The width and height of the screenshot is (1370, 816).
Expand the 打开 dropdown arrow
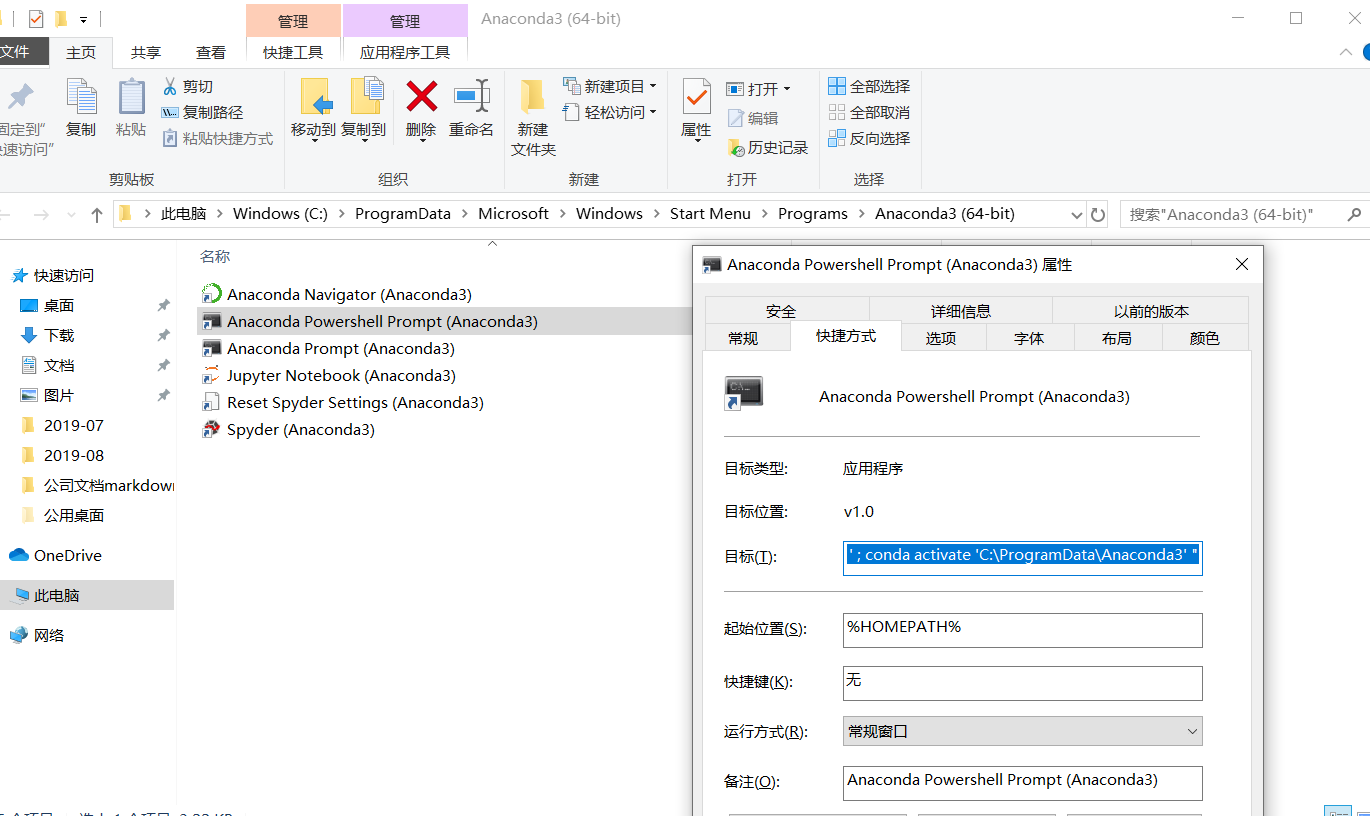786,88
